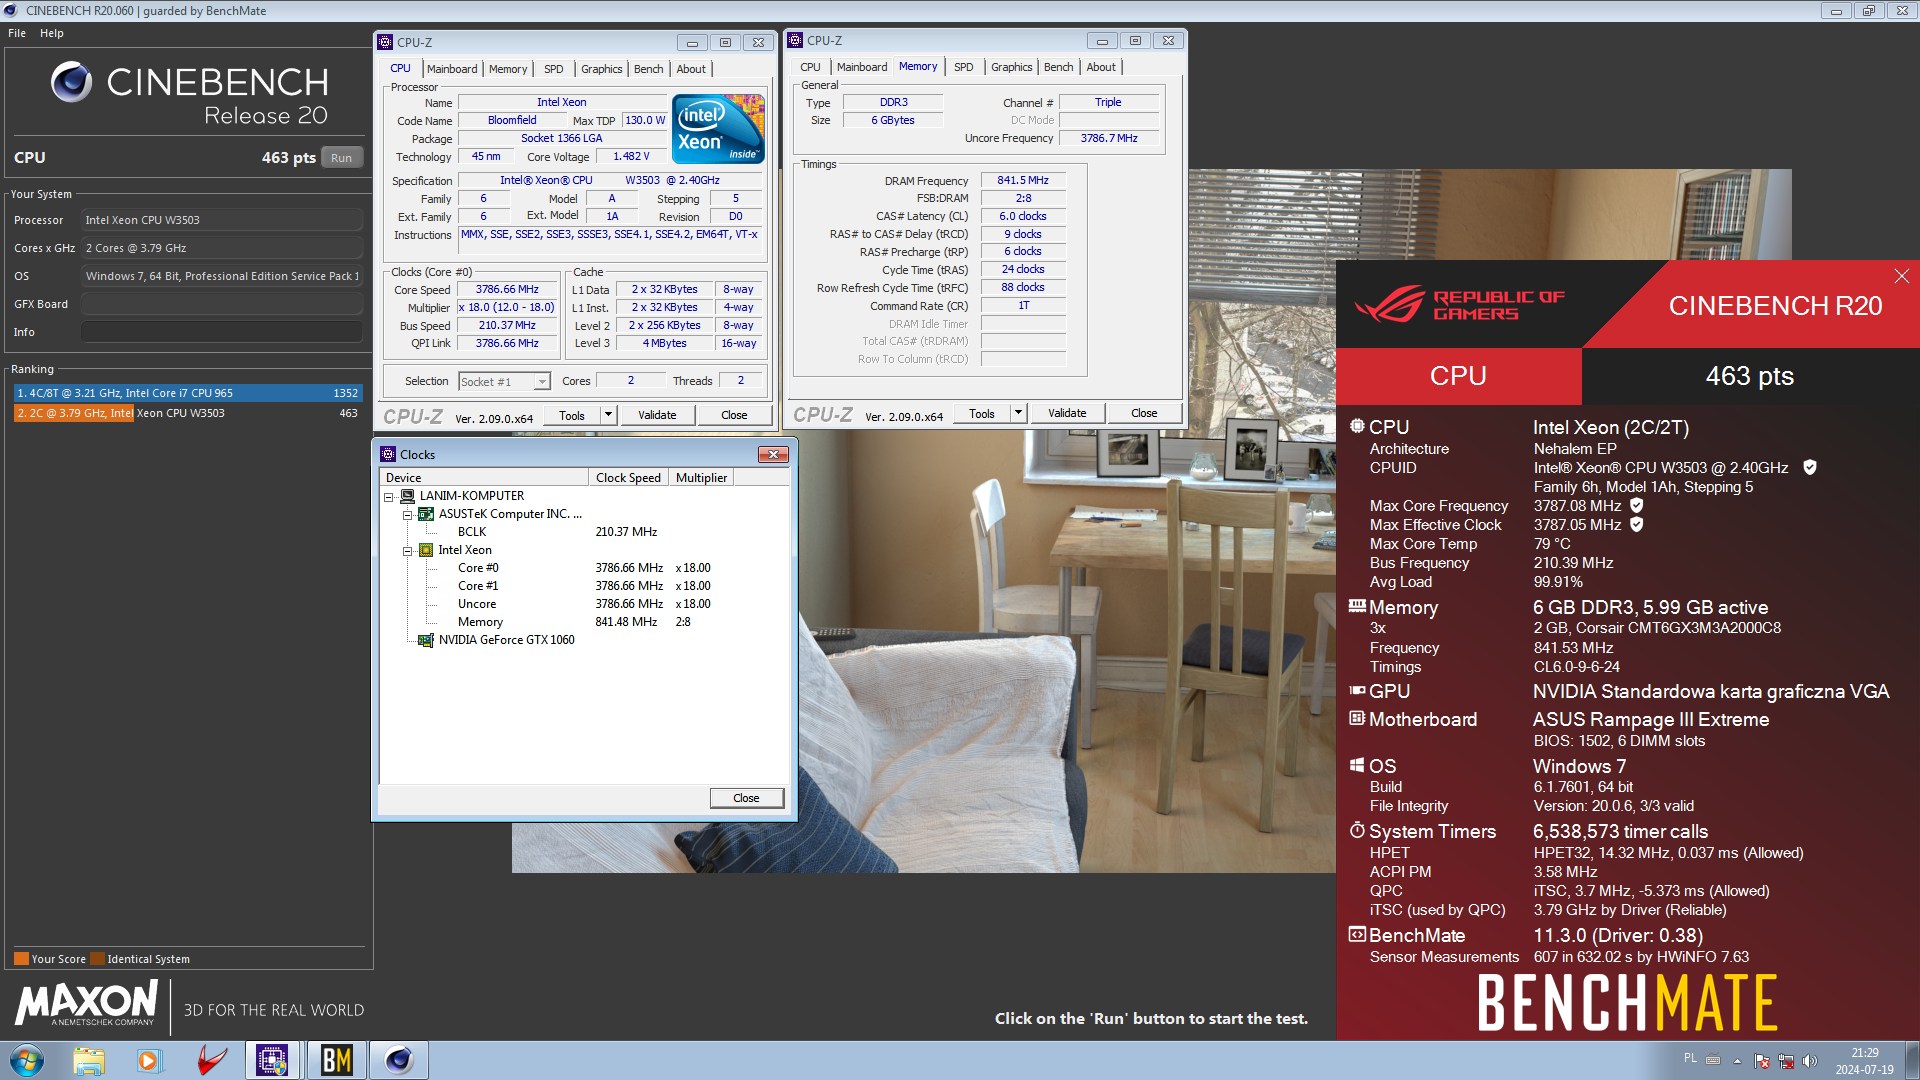Screen dimensions: 1920x1080
Task: Open Tools dropdown arrow in CPU window
Action: (x=607, y=415)
